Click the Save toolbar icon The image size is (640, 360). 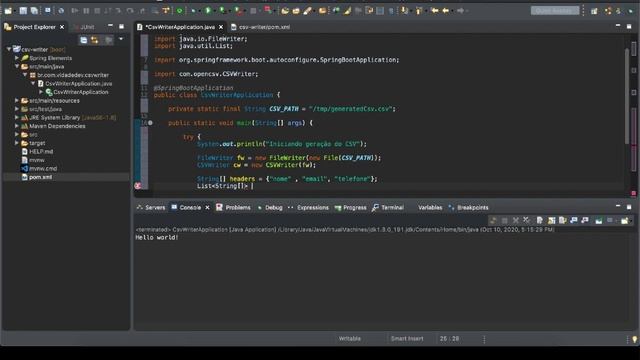point(23,11)
